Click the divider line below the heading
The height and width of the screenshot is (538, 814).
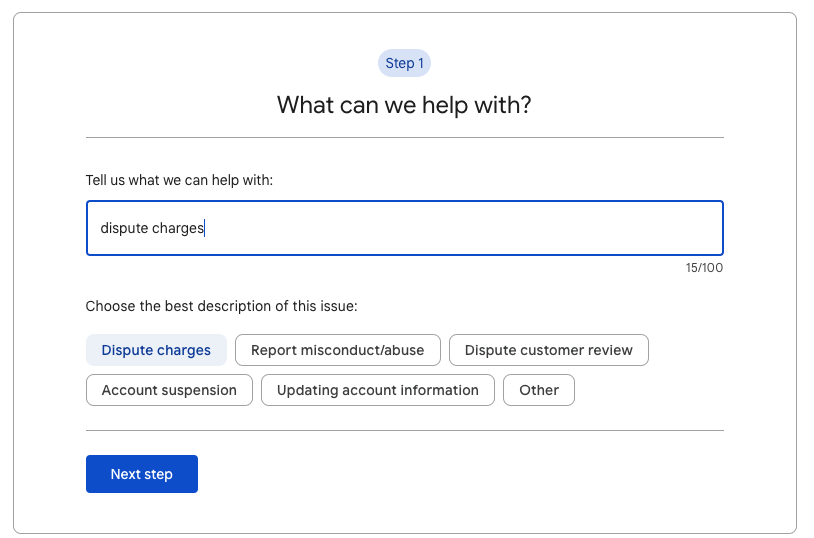[404, 137]
